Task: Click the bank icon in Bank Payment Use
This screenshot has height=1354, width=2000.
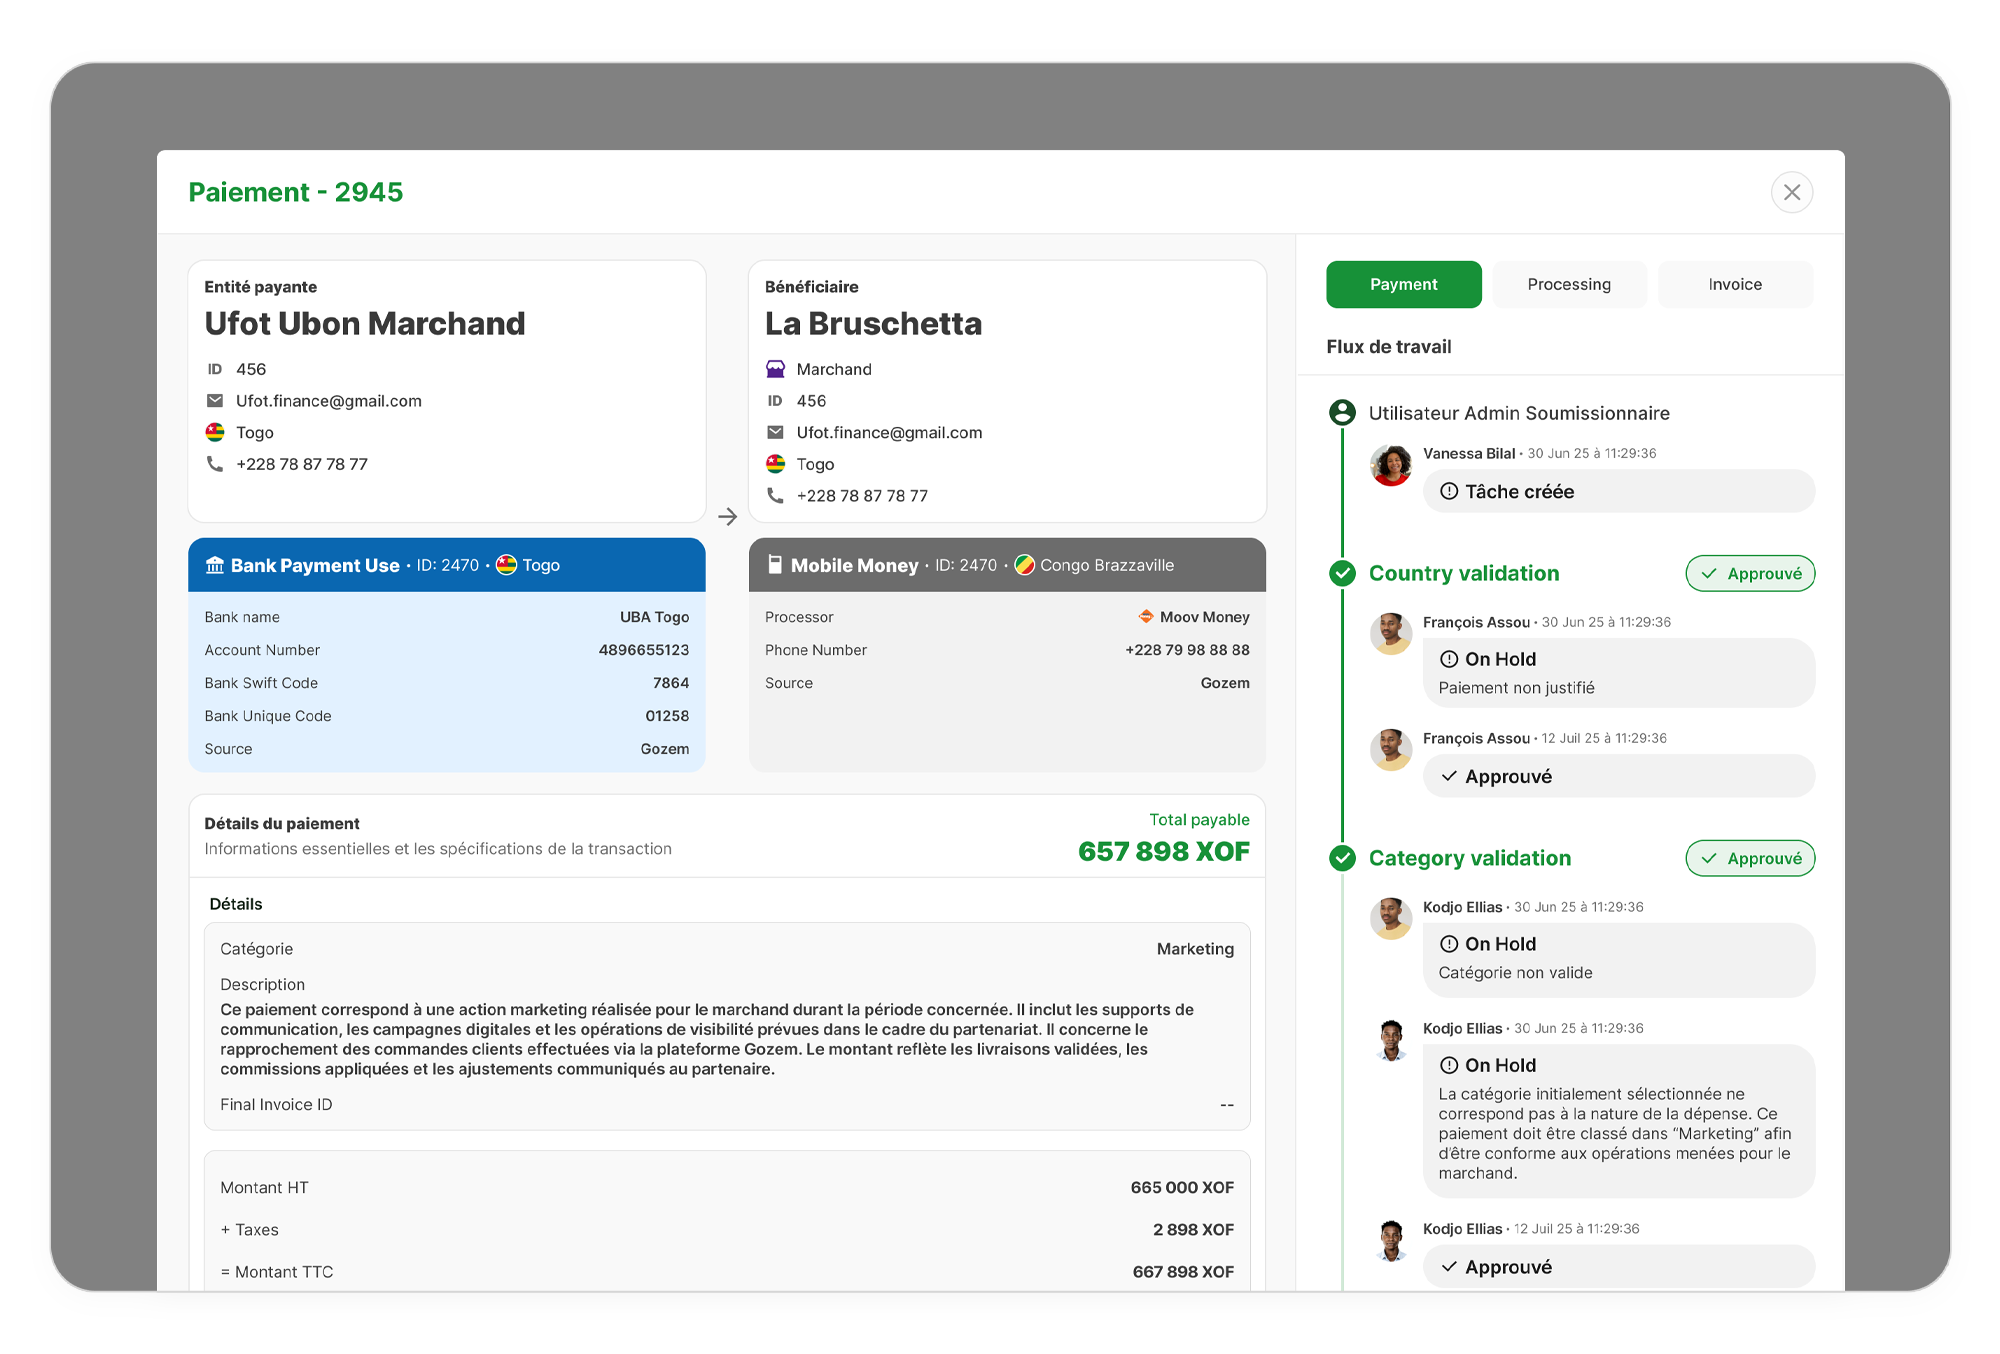Action: tap(215, 565)
